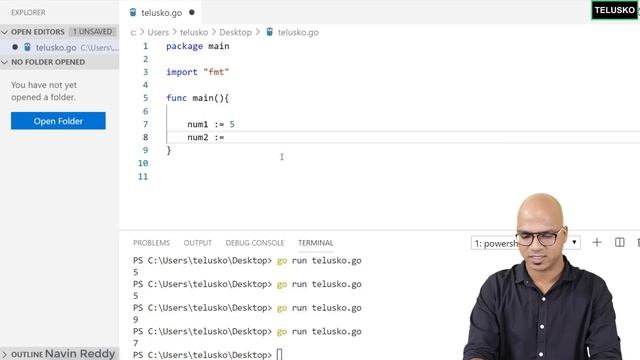Create a new terminal with plus icon
640x360 pixels.
pyautogui.click(x=597, y=242)
